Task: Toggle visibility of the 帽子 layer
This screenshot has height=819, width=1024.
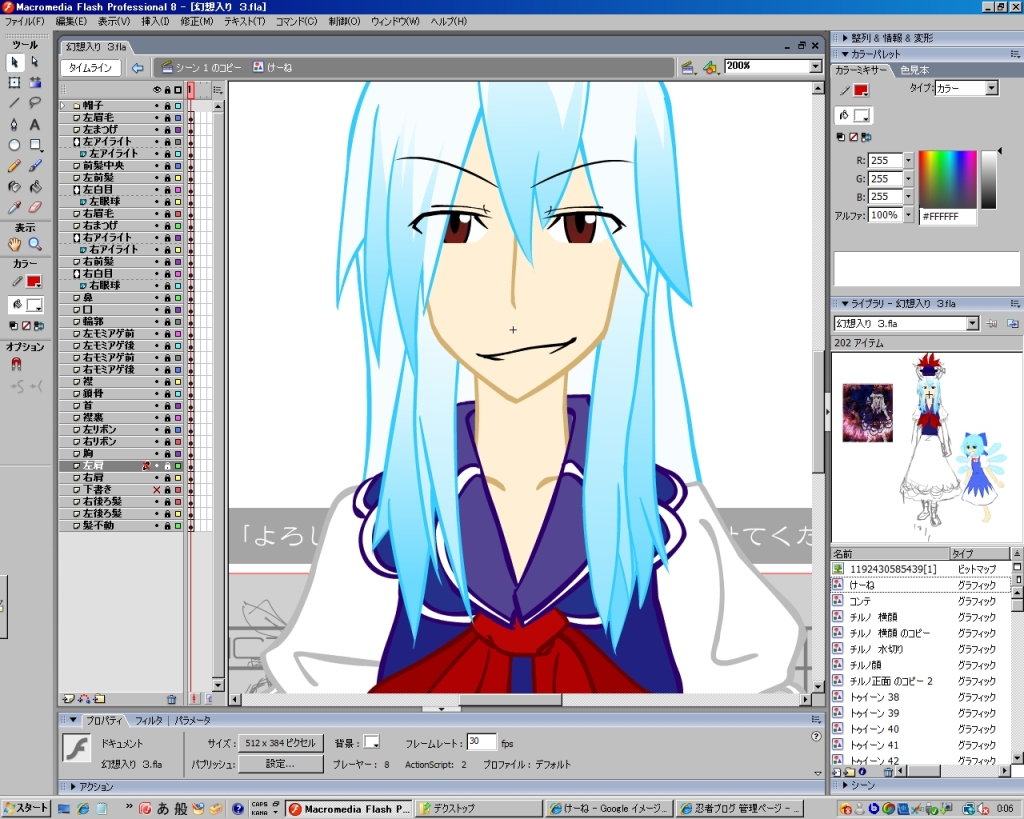Action: coord(157,106)
